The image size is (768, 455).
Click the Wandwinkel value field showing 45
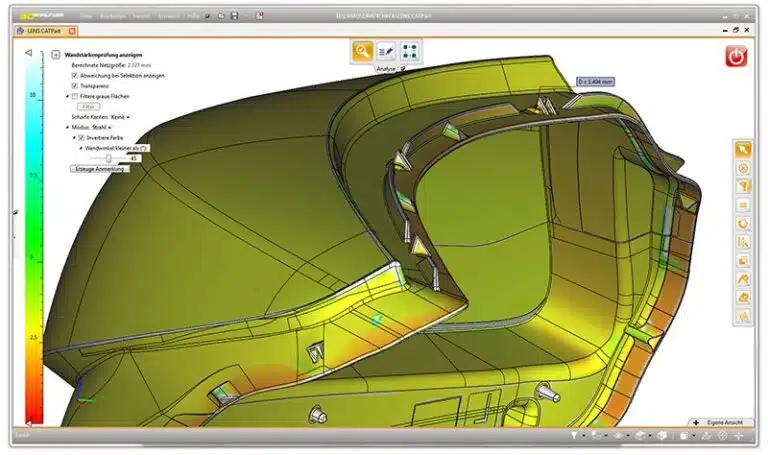pyautogui.click(x=133, y=158)
